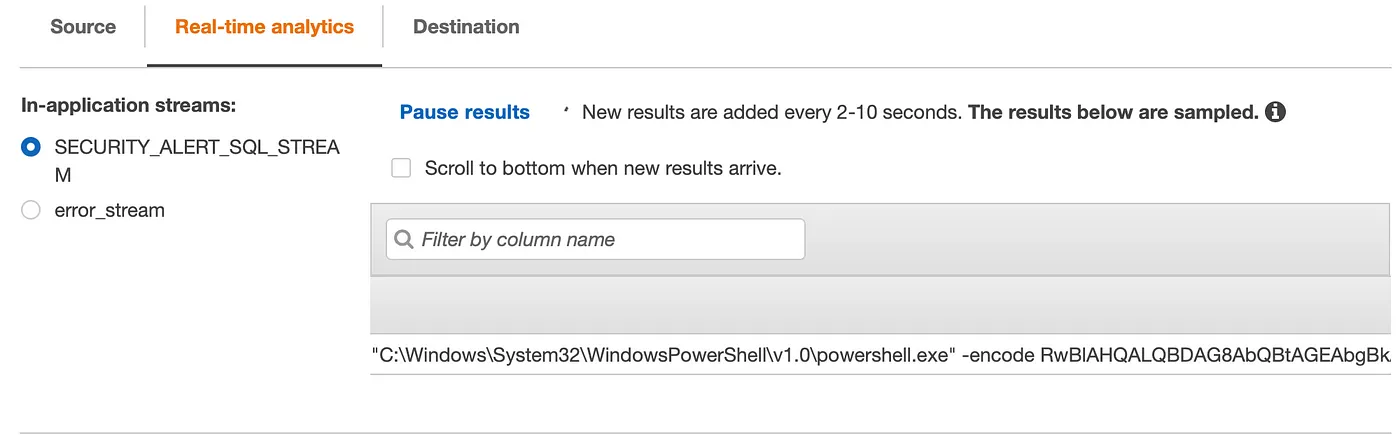Click 'The results below are sampled' text
1400x435 pixels.
click(1113, 112)
